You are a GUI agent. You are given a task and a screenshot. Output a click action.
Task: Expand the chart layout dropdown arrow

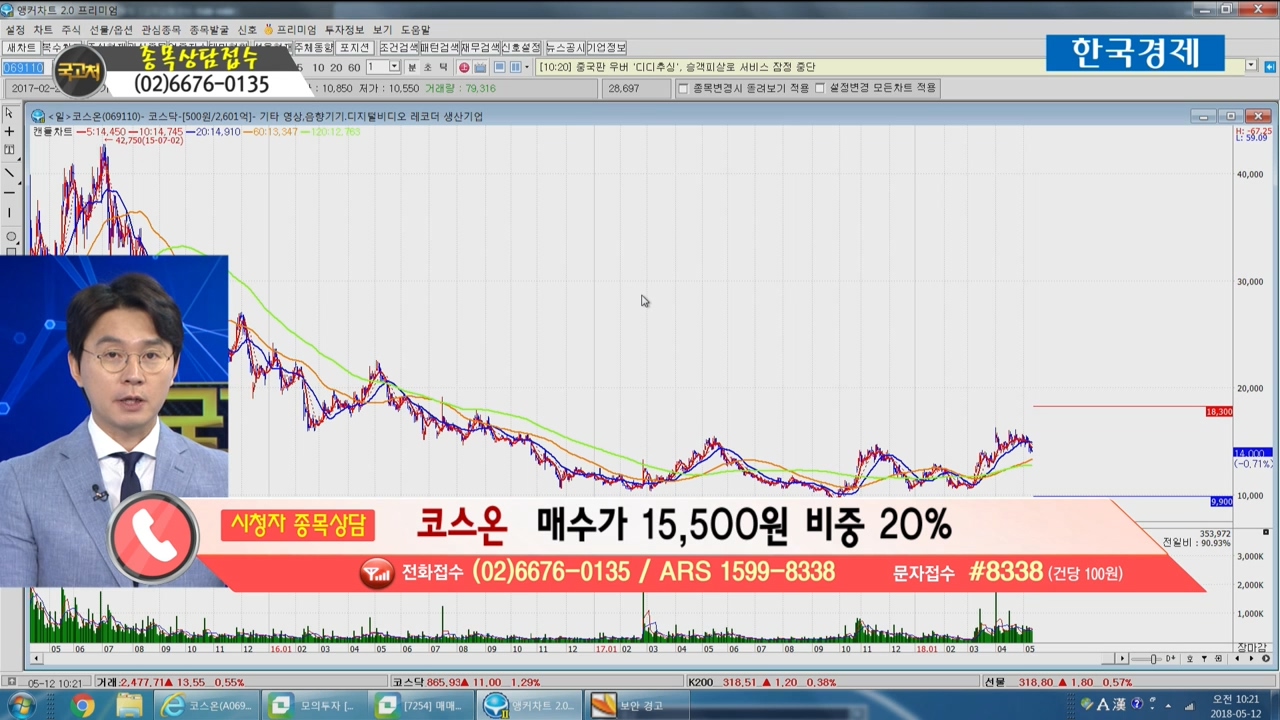528,67
